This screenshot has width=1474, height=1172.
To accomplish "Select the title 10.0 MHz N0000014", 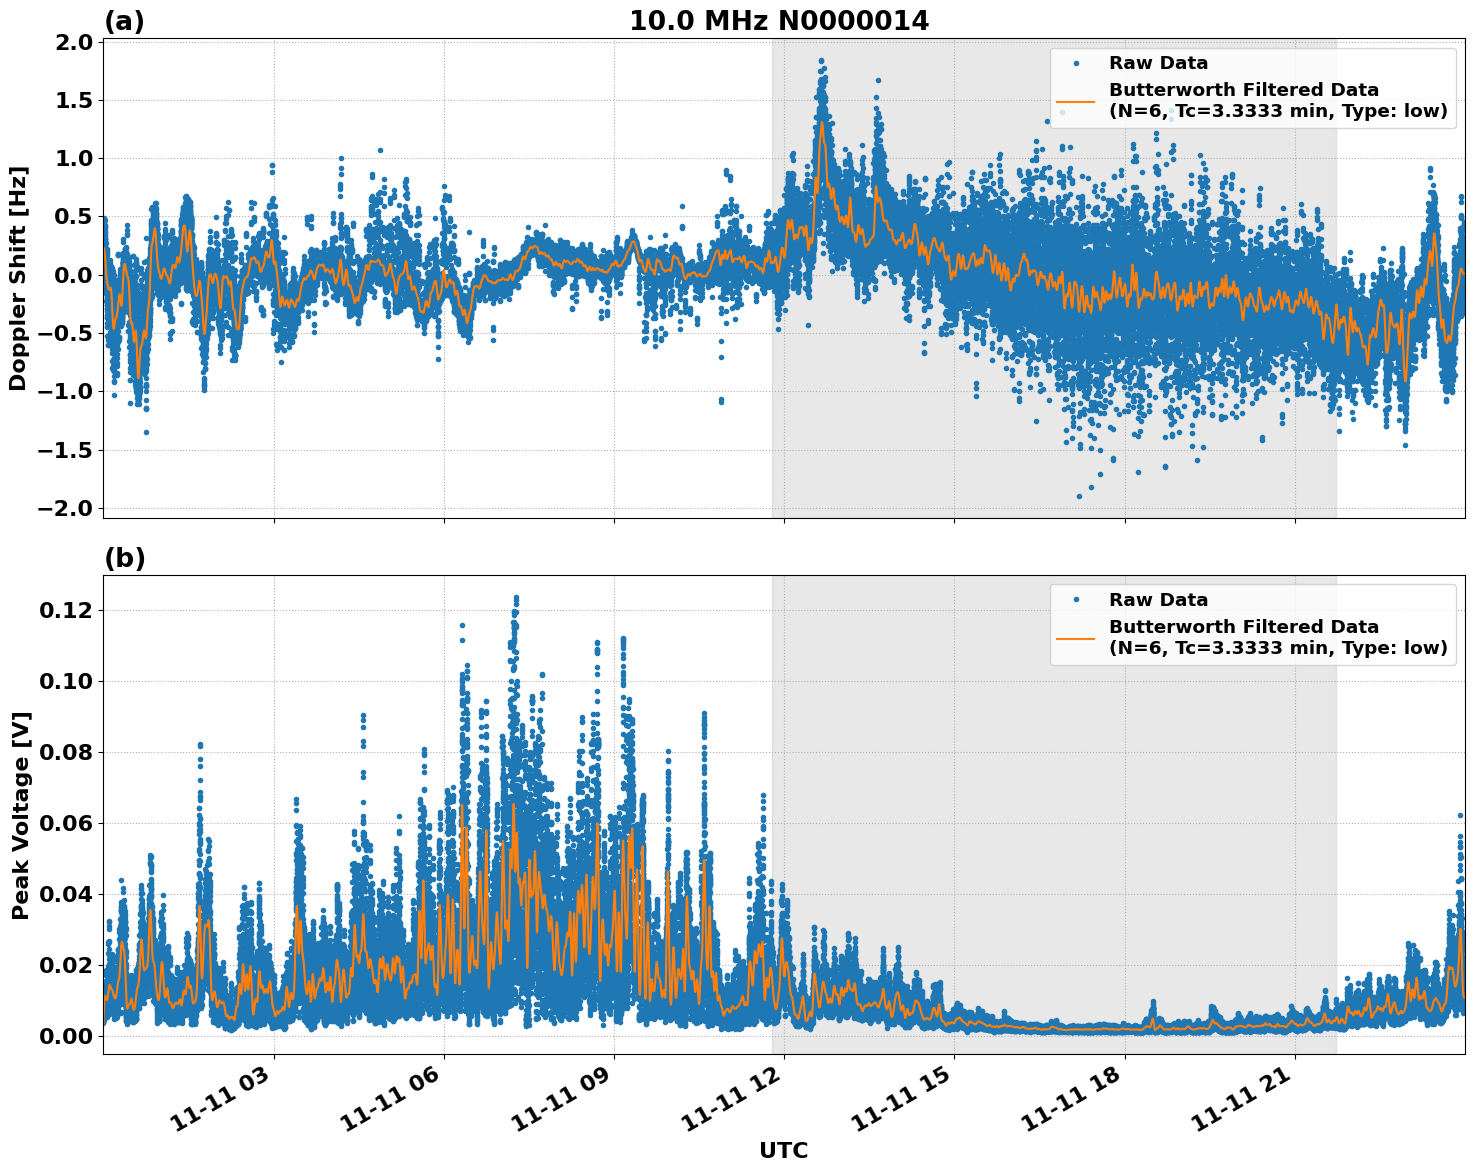I will (777, 17).
